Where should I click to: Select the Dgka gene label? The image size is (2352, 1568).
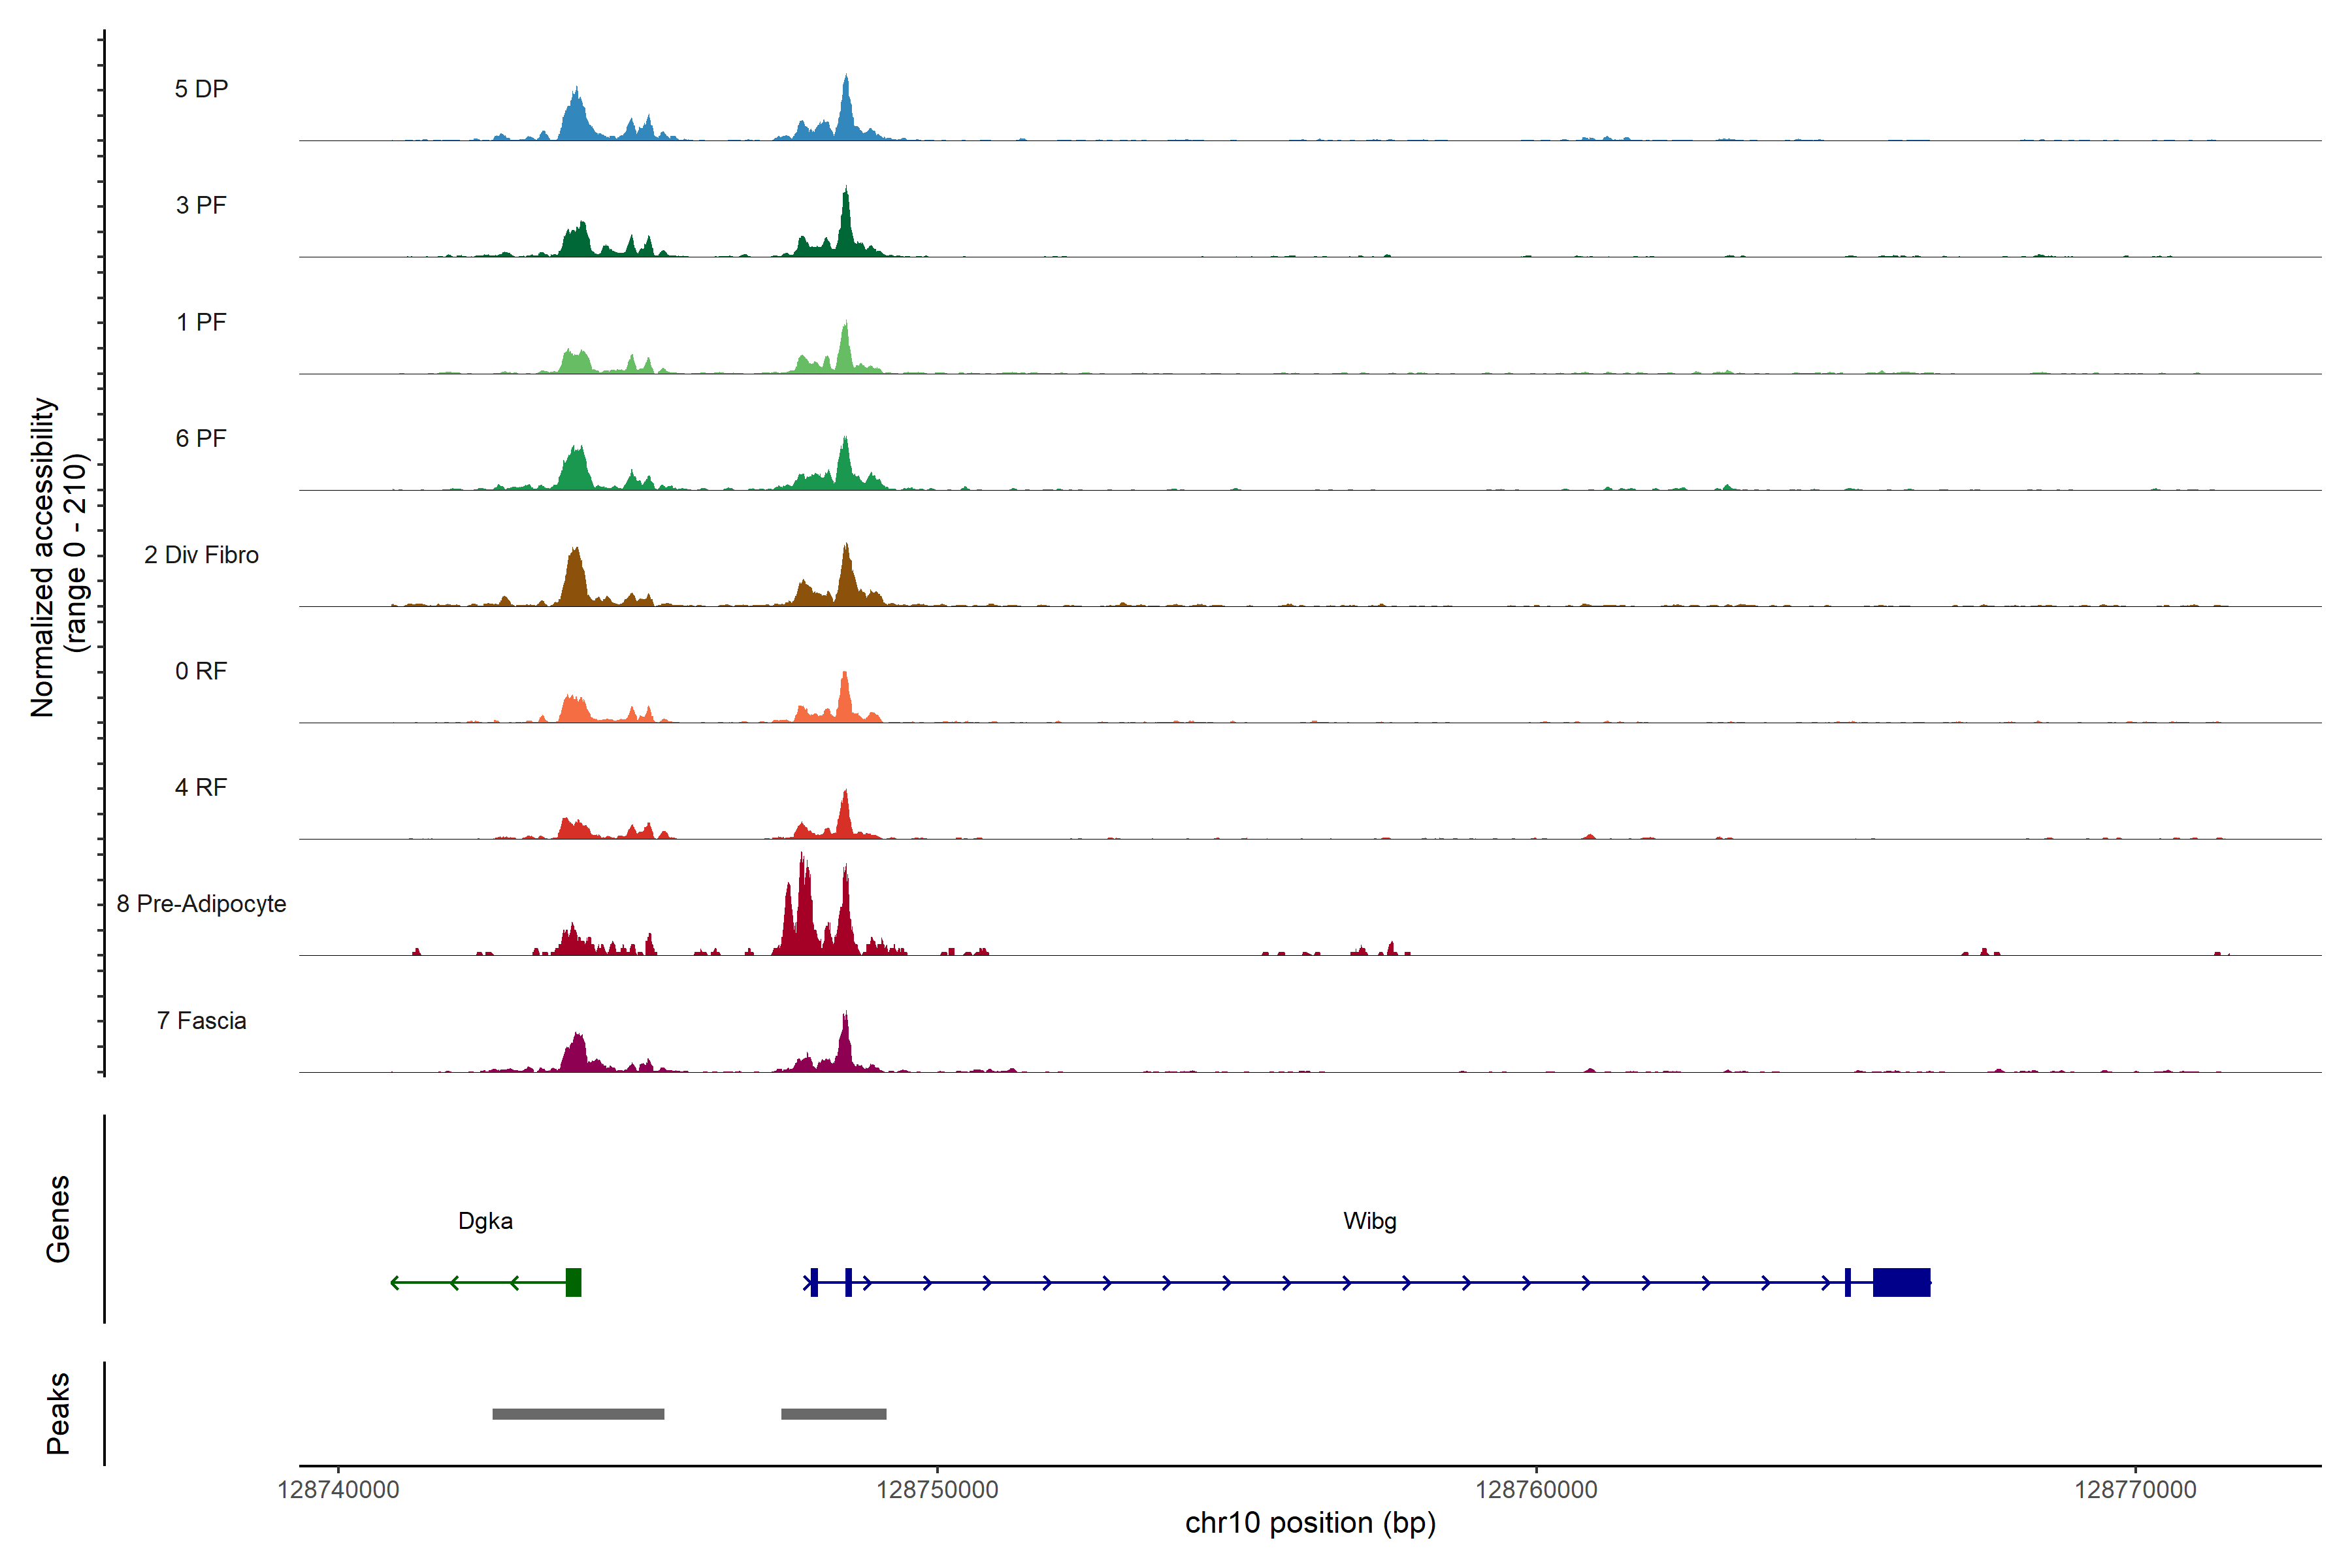point(485,1221)
